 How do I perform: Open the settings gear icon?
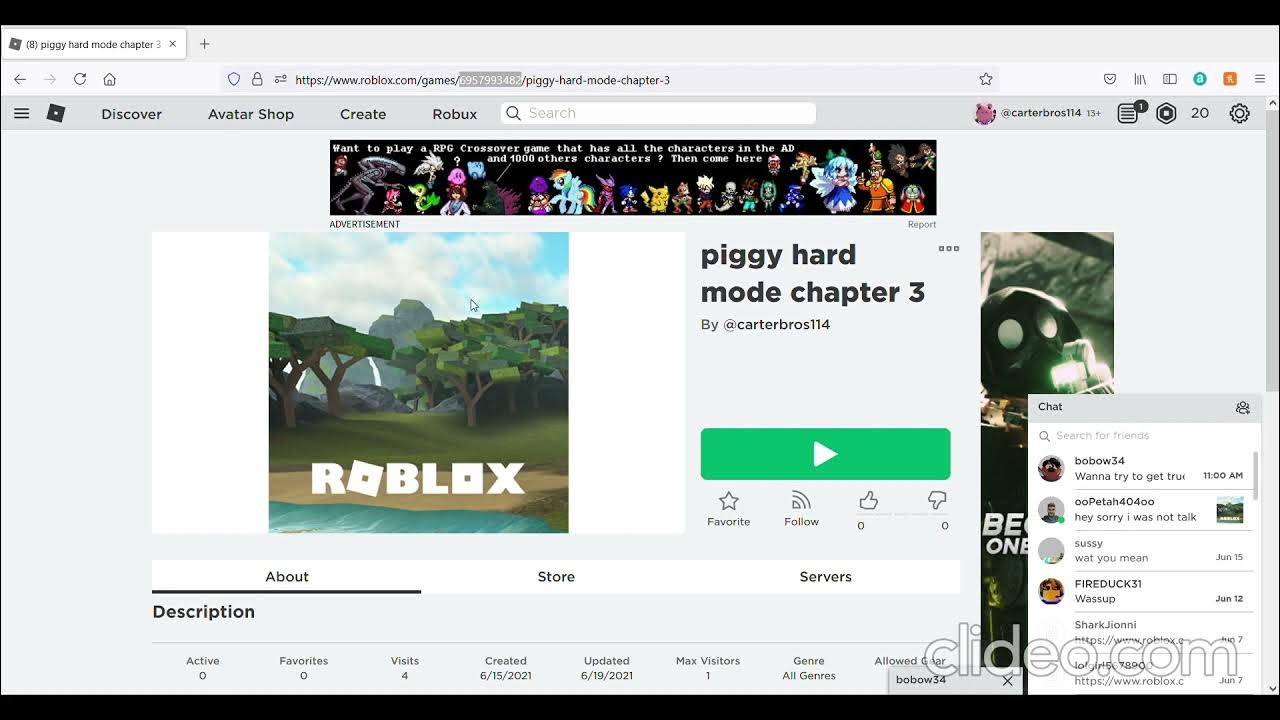click(1239, 113)
